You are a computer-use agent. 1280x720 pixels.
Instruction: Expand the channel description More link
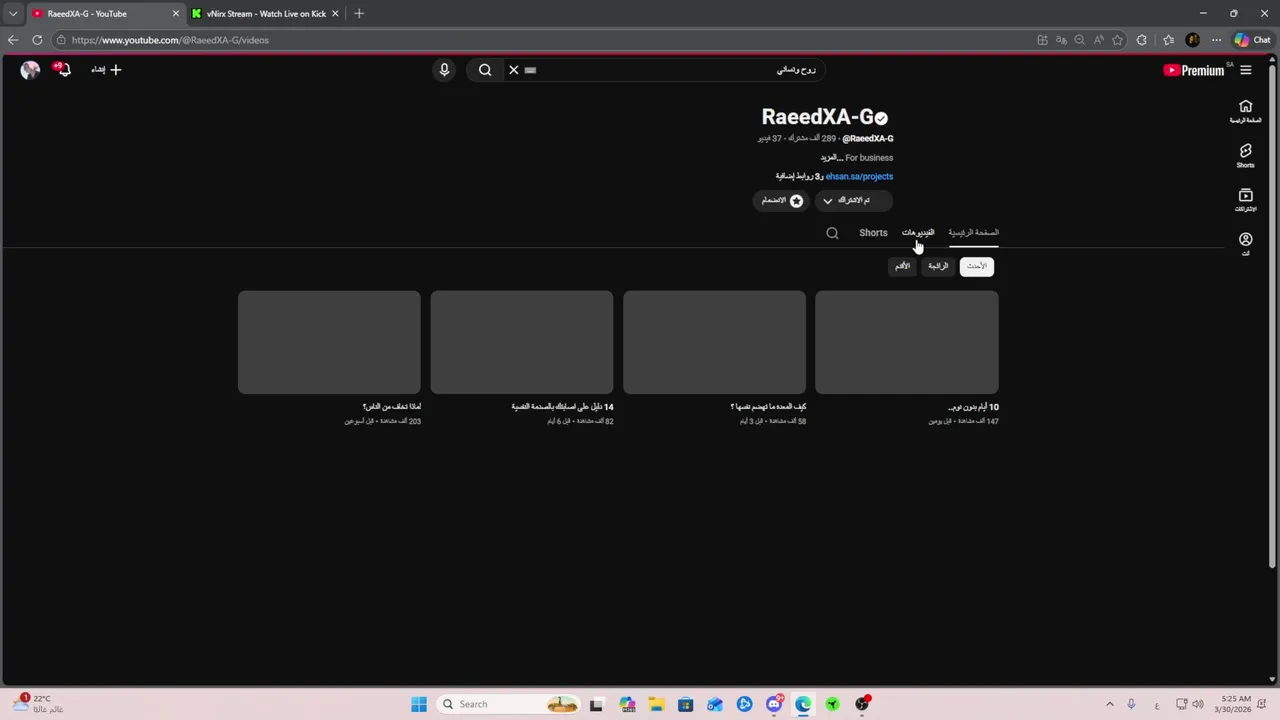pyautogui.click(x=832, y=158)
